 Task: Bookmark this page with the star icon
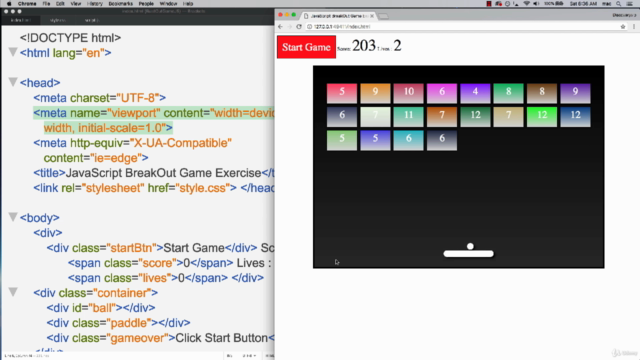pos(623,27)
